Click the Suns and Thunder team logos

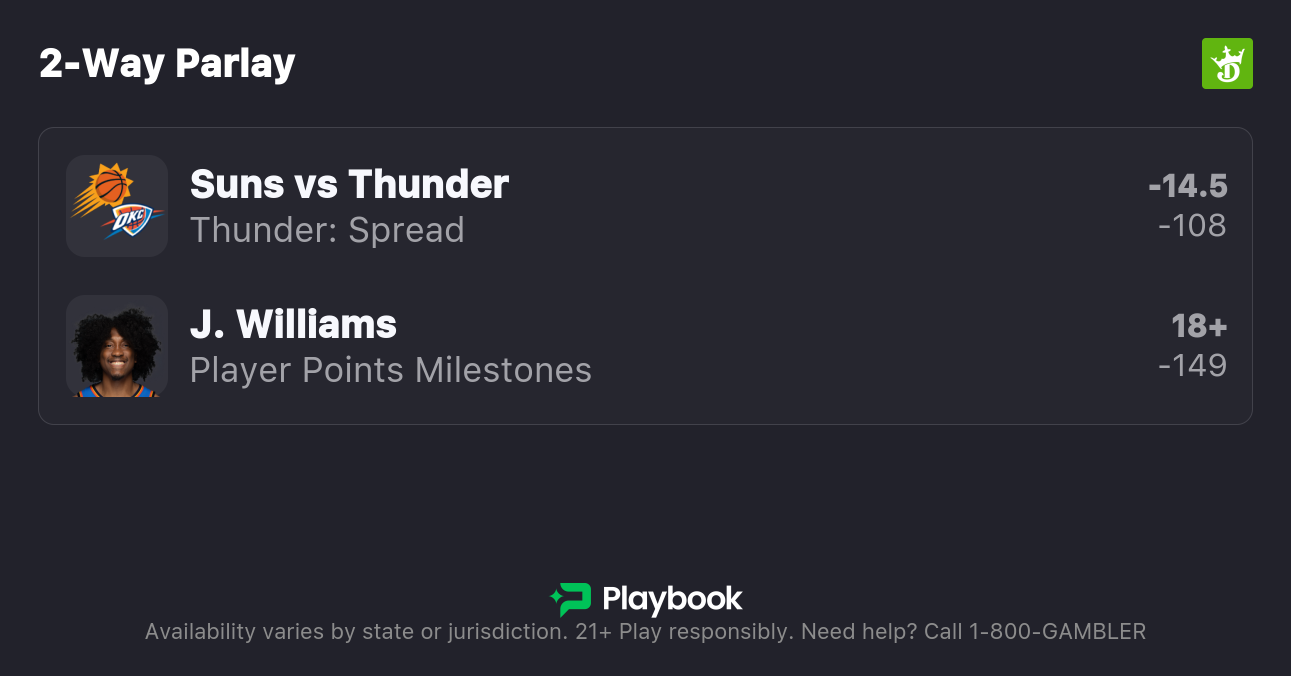[116, 206]
